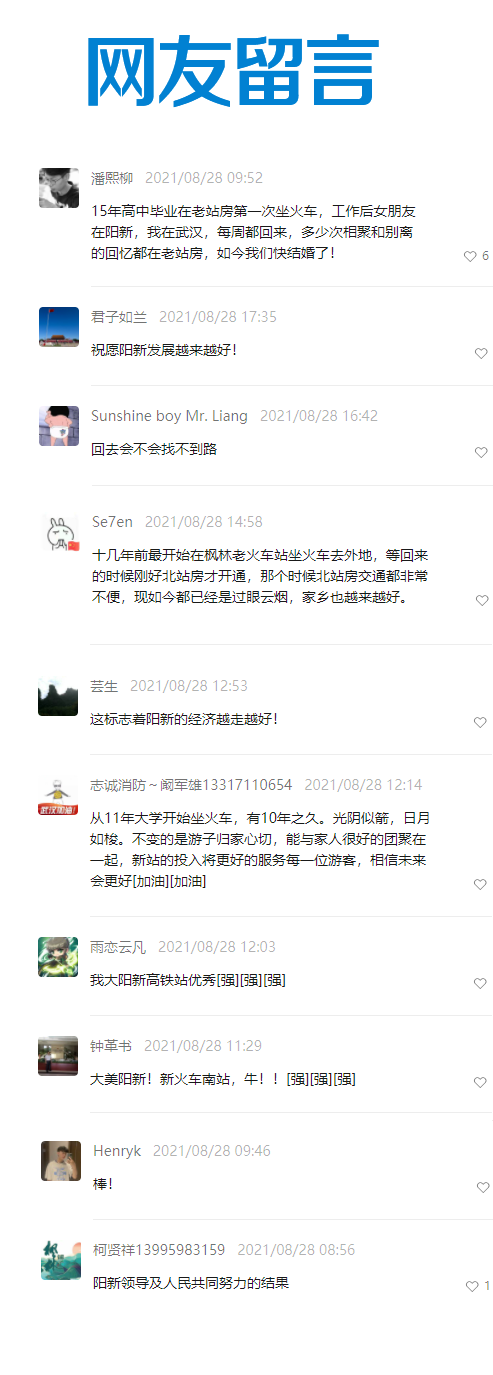The height and width of the screenshot is (1375, 493).
Task: Like 志诚消防~阚军雄's comment
Action: pos(480,884)
